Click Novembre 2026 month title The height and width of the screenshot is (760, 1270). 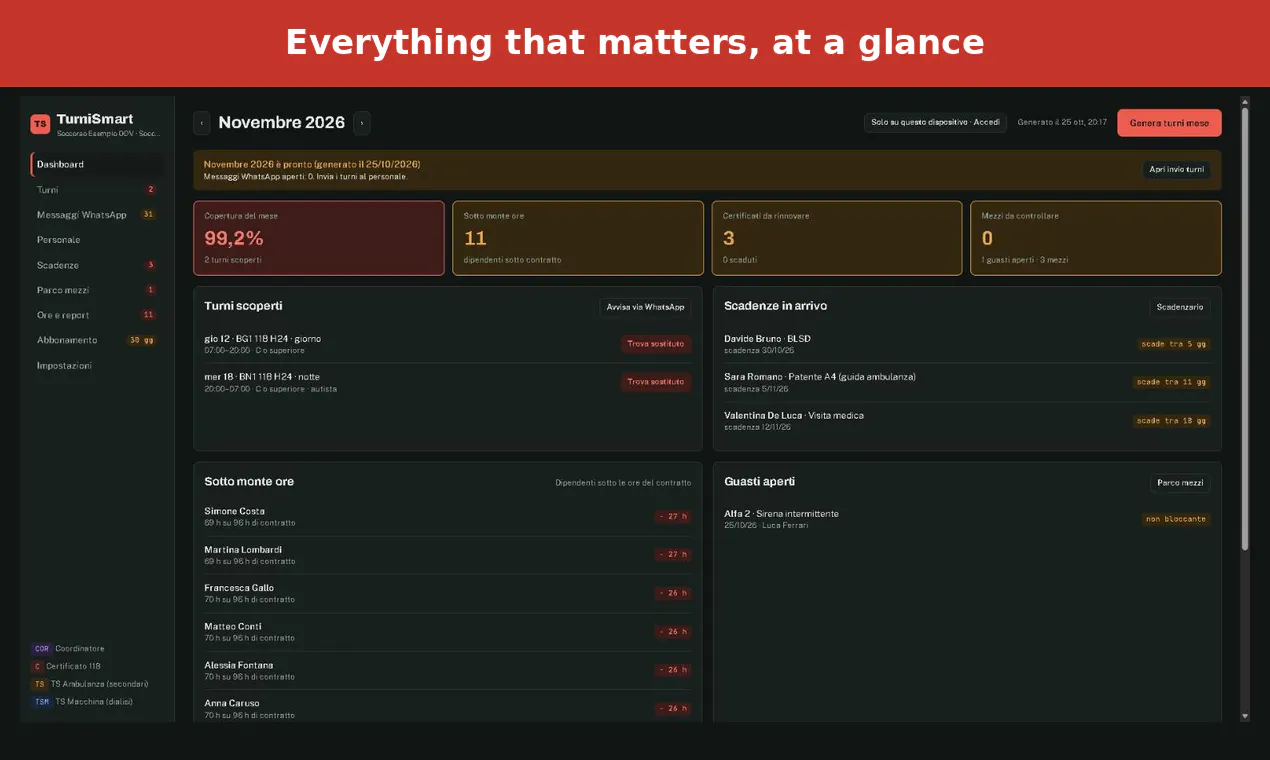pyautogui.click(x=282, y=123)
